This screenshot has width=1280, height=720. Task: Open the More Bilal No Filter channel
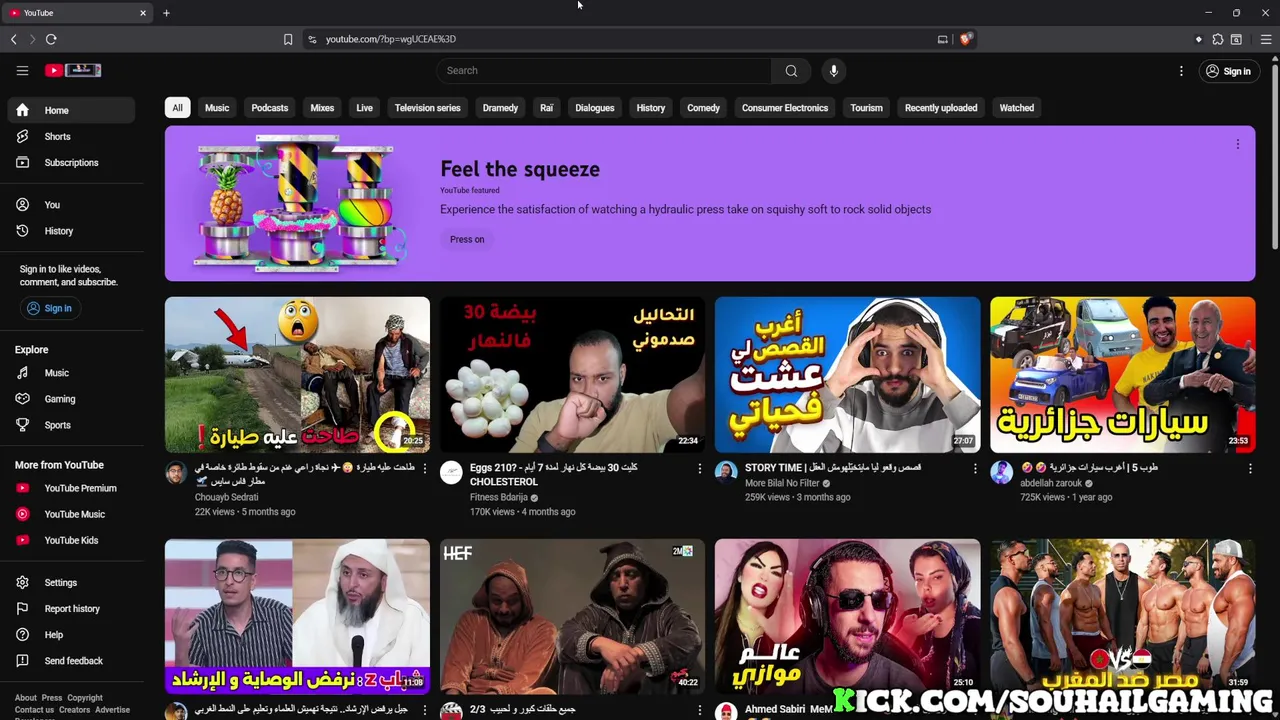[x=782, y=483]
